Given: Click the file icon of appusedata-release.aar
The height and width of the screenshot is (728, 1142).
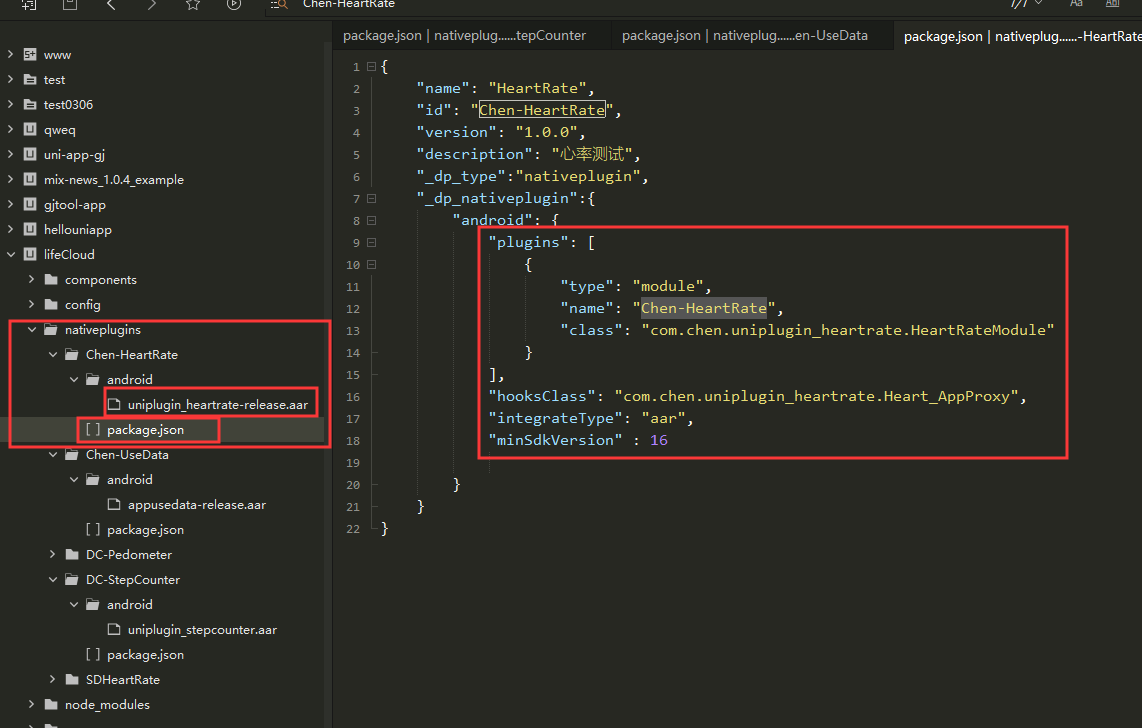Looking at the screenshot, I should click(114, 505).
